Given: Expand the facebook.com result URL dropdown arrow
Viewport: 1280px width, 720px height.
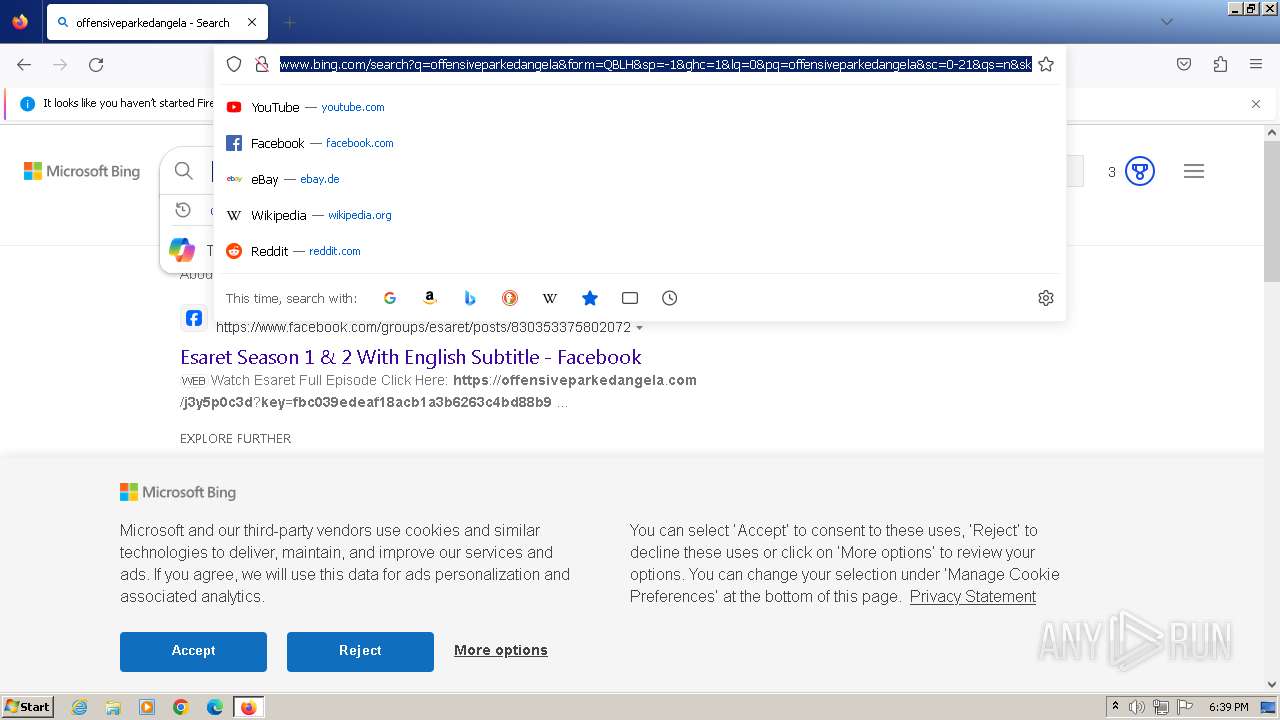Looking at the screenshot, I should click(640, 328).
